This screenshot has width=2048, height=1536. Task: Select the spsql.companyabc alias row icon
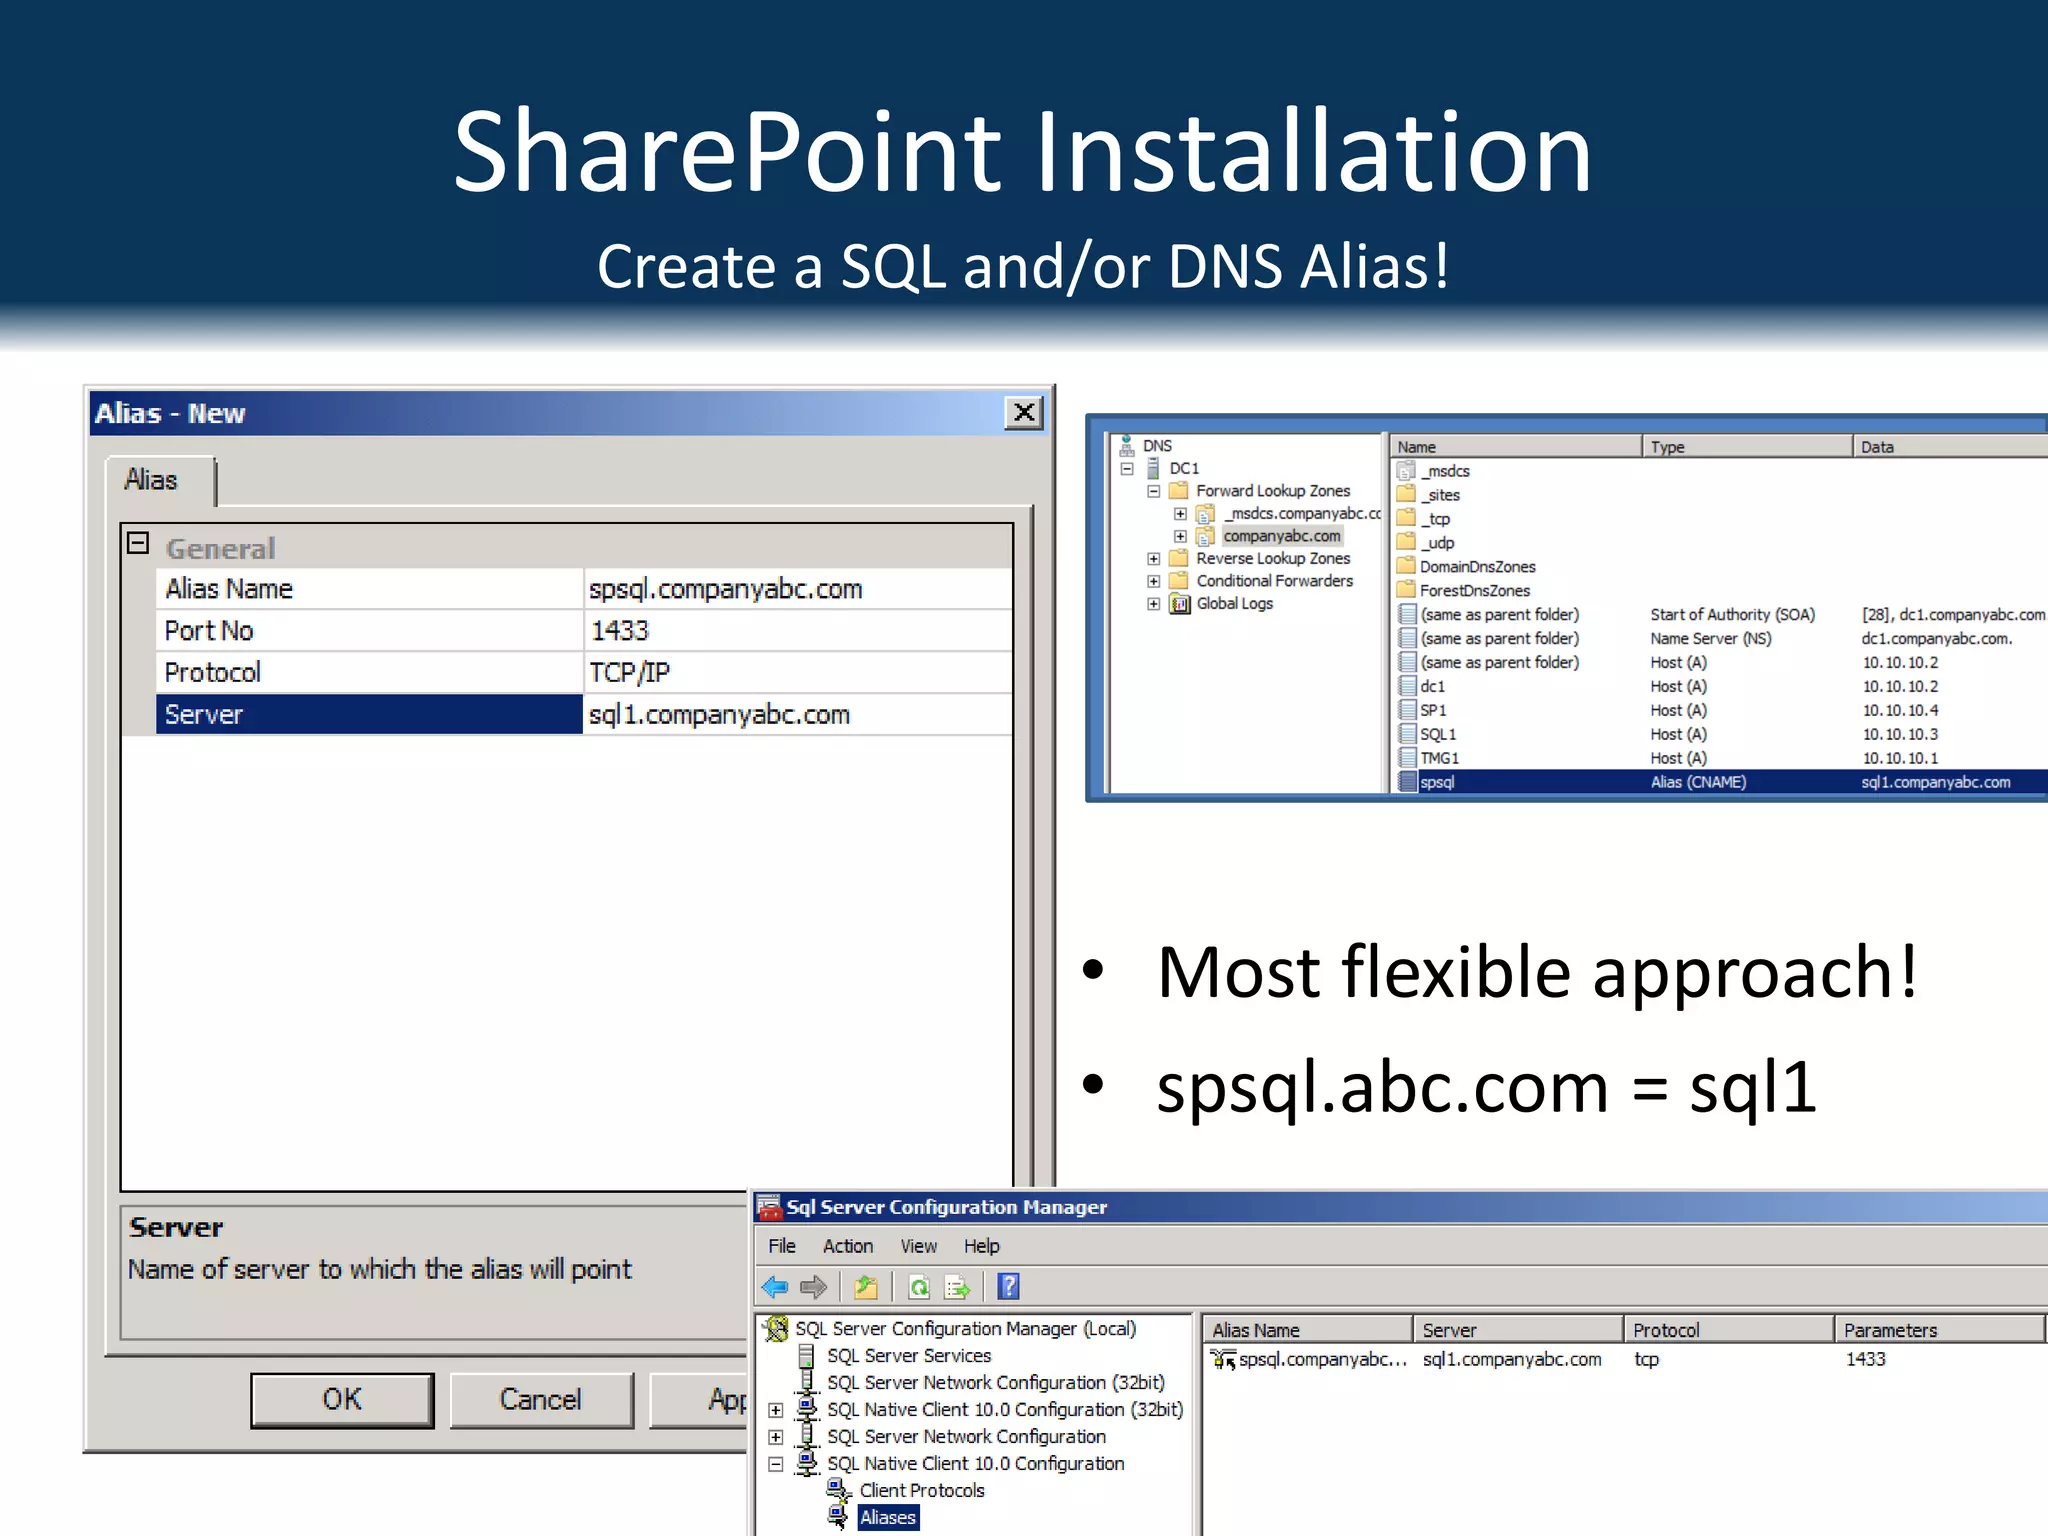(1222, 1359)
